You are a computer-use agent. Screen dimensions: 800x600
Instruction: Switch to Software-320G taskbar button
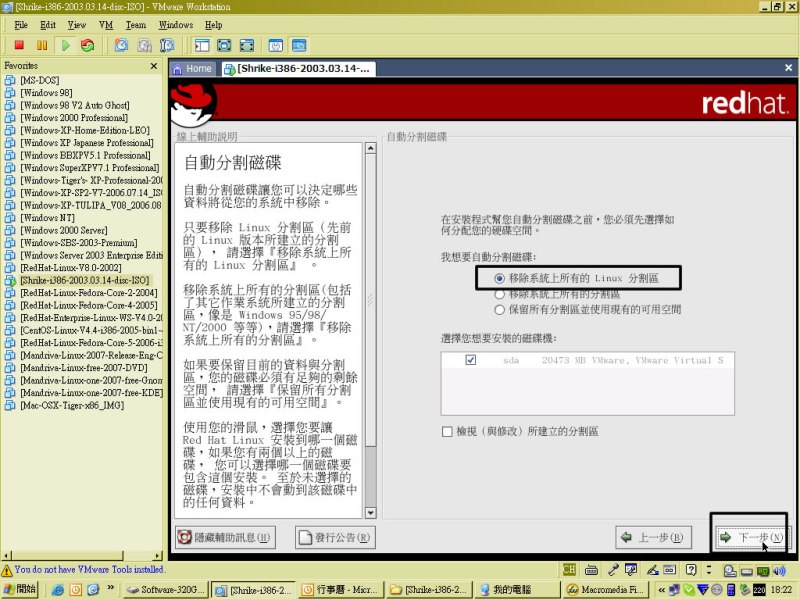click(x=166, y=590)
